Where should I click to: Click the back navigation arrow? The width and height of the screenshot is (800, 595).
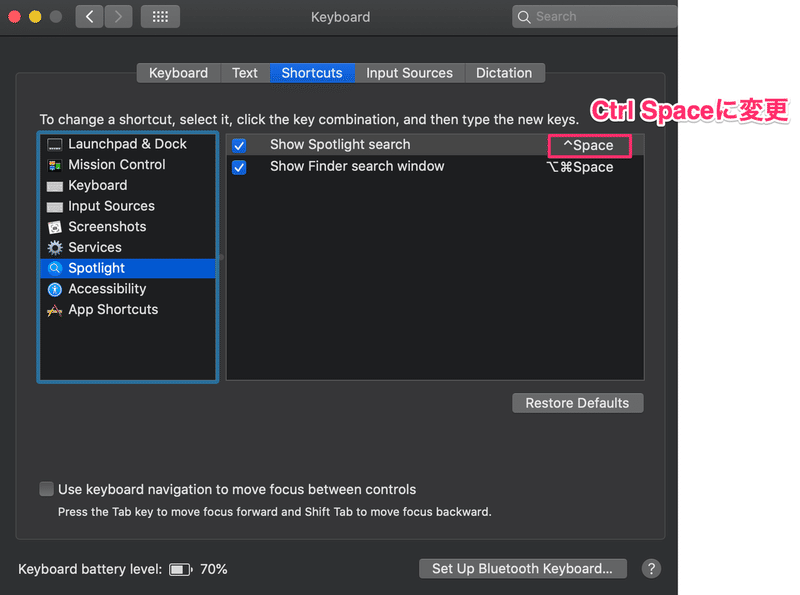89,17
